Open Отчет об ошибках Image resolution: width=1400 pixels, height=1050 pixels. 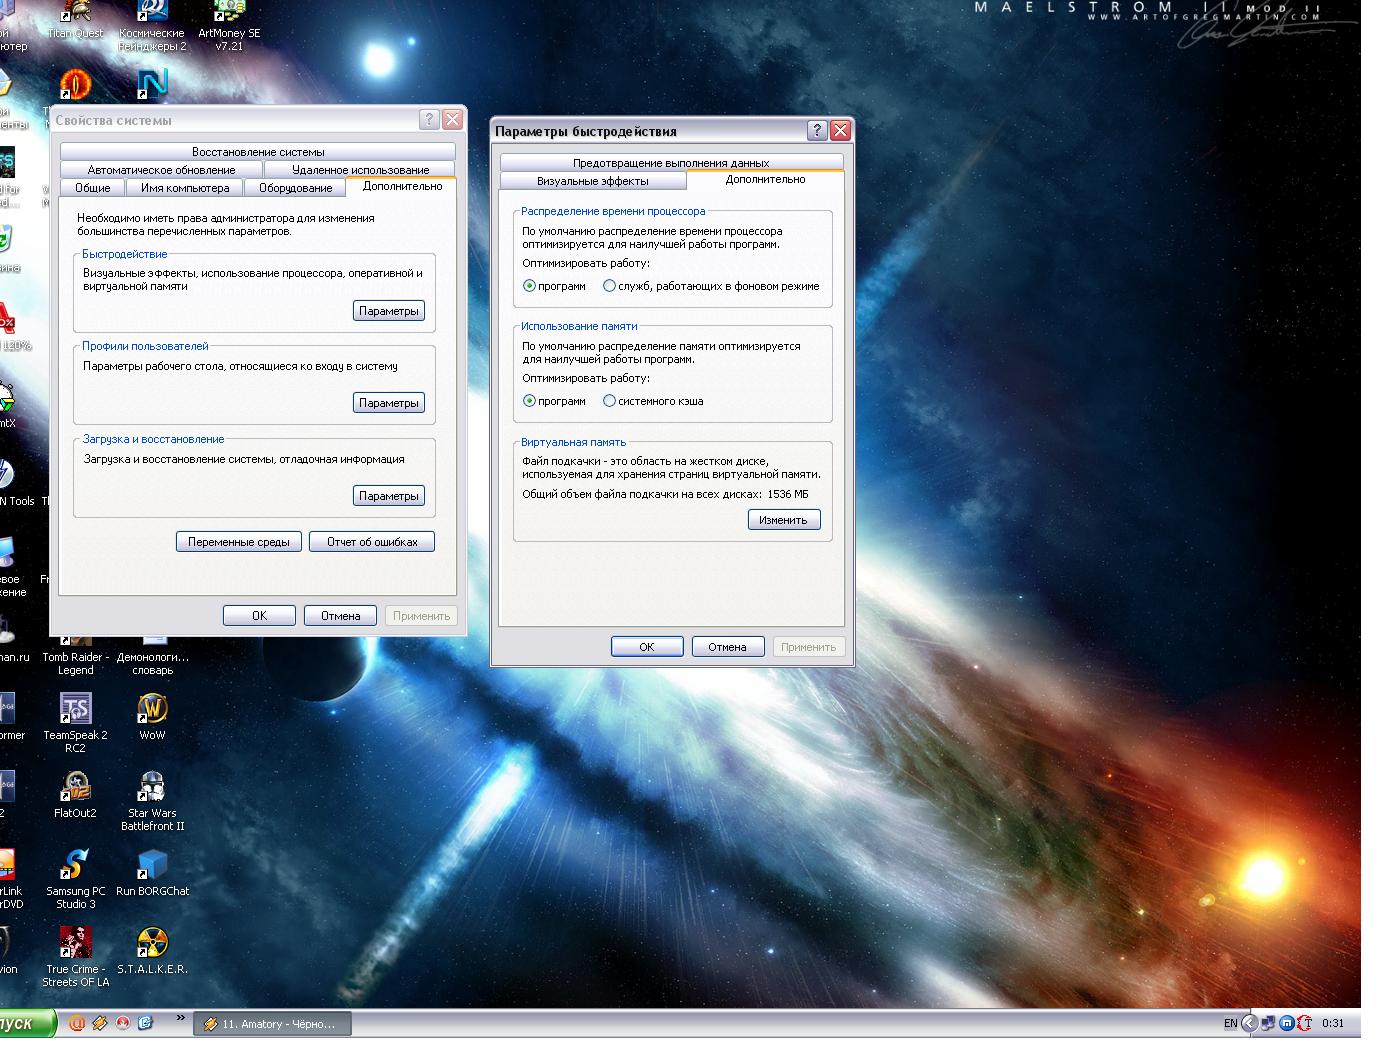coord(372,542)
